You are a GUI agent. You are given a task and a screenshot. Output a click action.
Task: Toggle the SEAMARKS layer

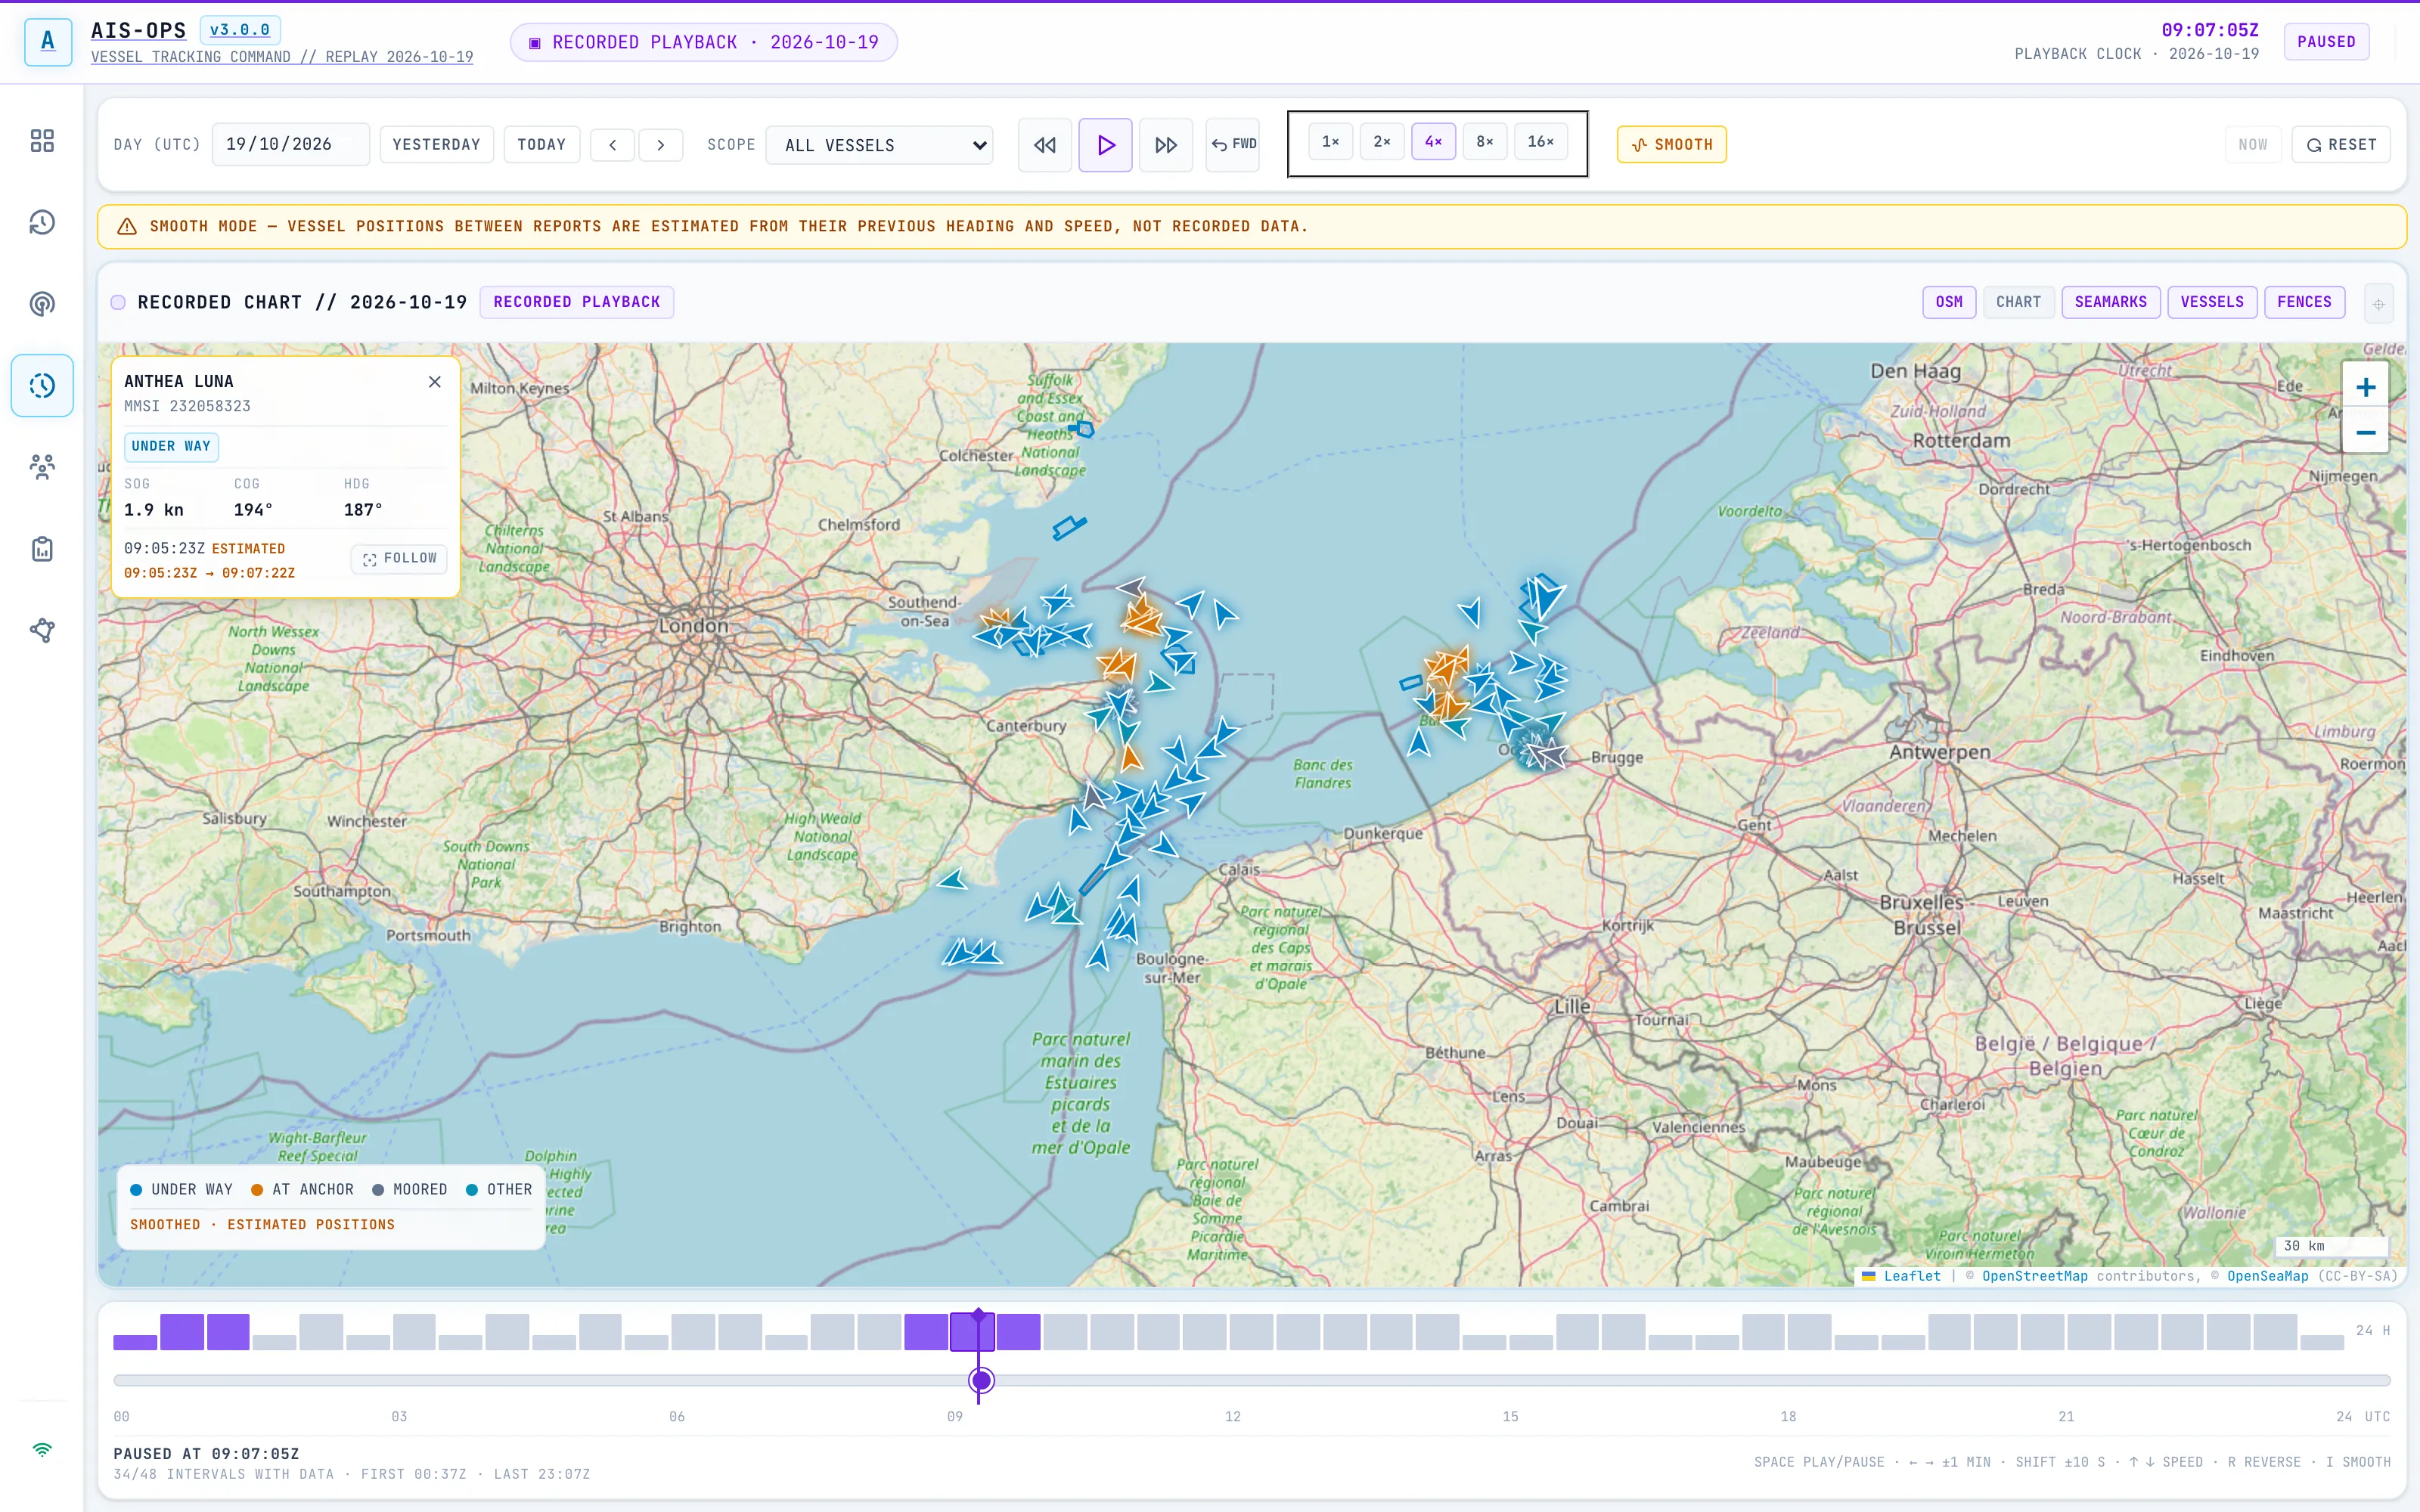(2111, 302)
